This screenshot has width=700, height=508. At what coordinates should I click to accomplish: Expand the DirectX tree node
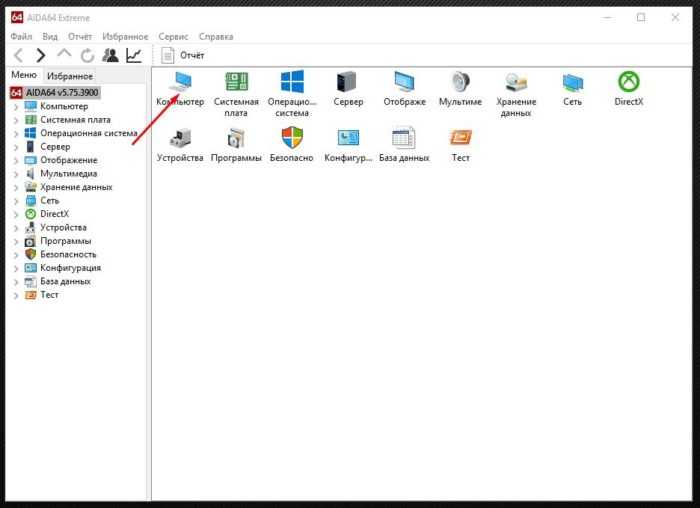coord(16,214)
